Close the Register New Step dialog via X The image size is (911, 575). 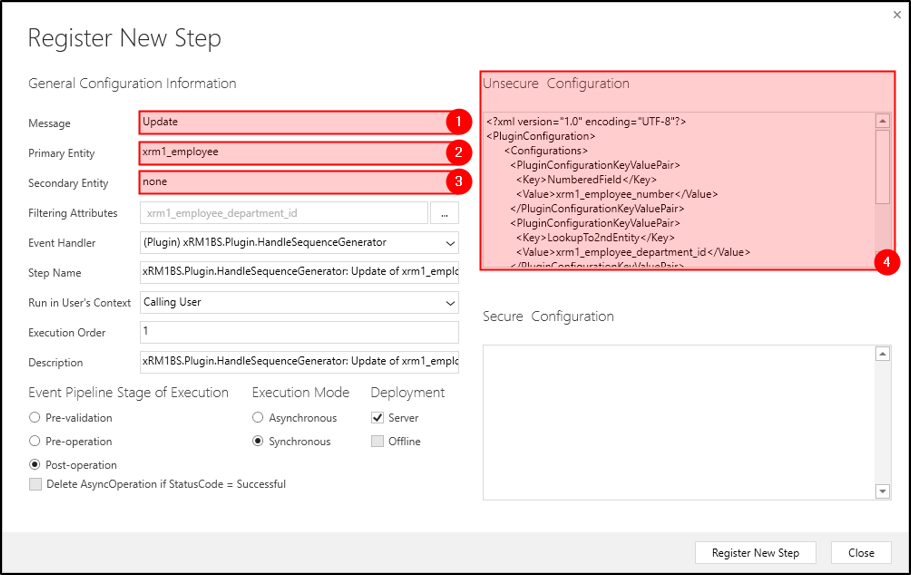click(896, 15)
